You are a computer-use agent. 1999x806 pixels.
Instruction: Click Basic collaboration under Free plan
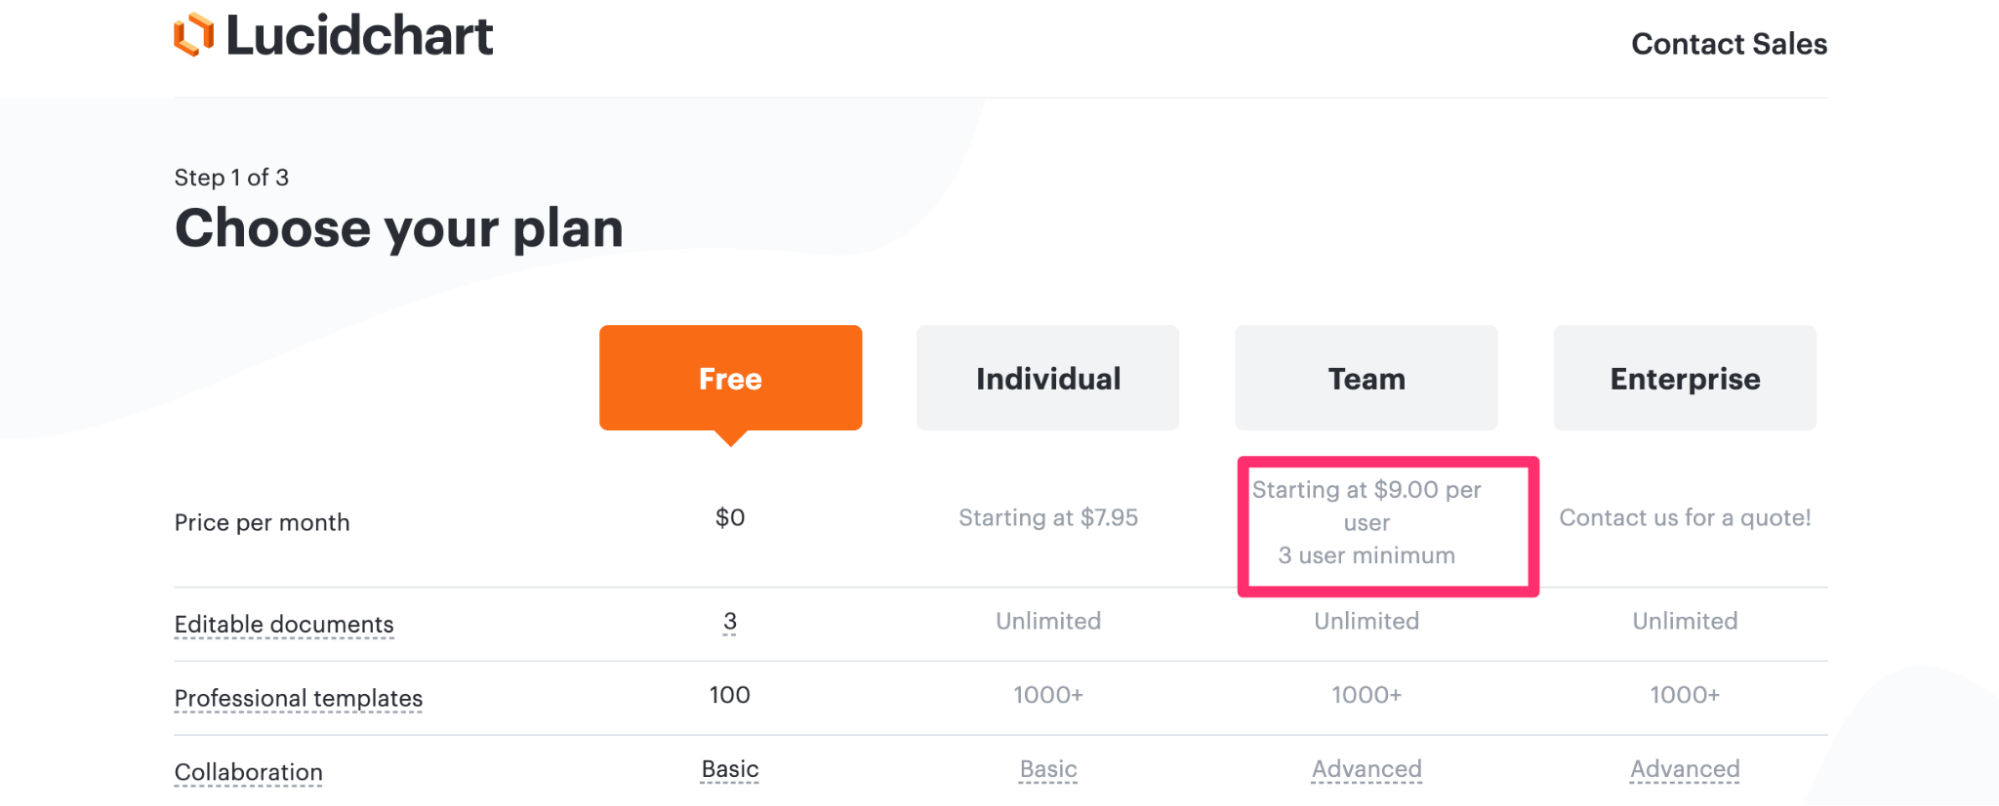[730, 769]
